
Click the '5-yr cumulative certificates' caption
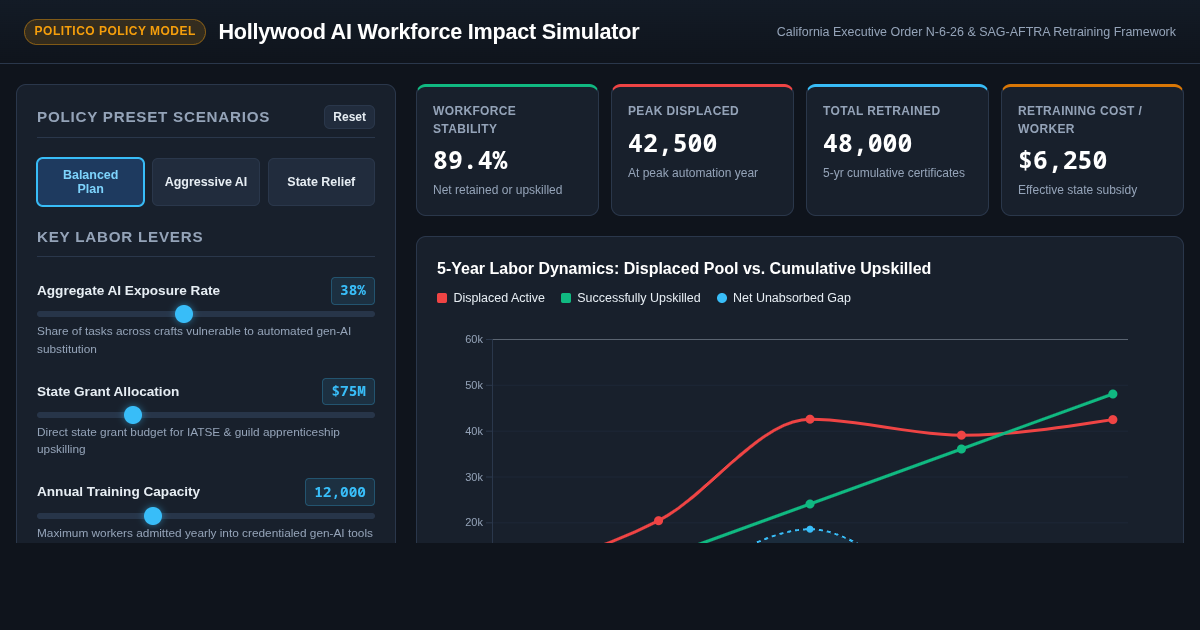(894, 173)
